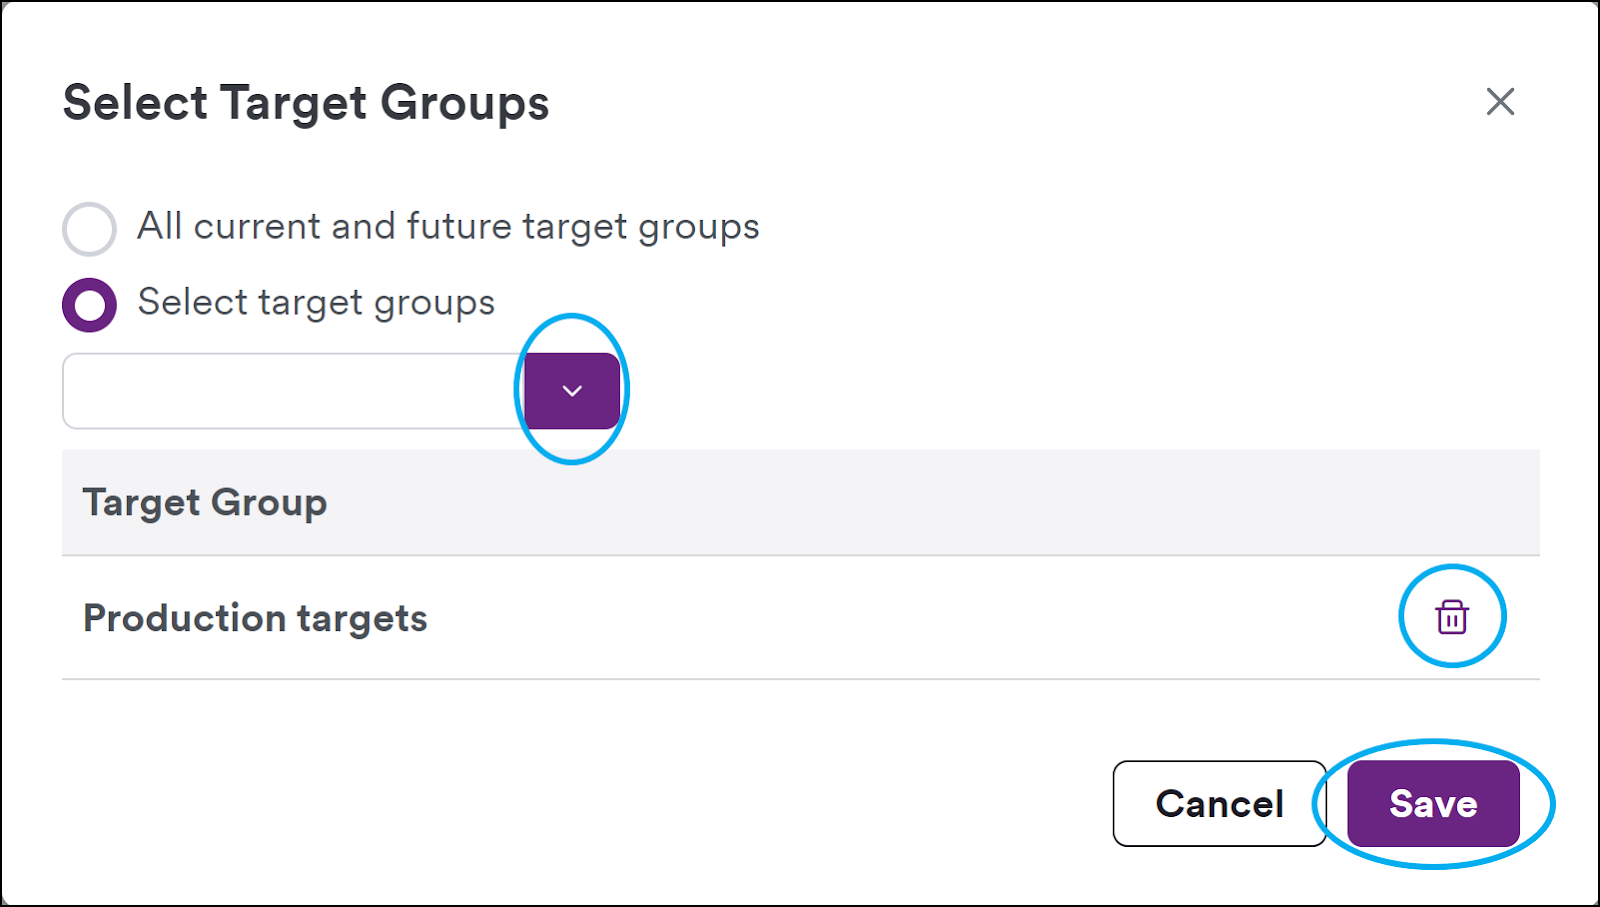Click the Target Group column header
The width and height of the screenshot is (1600, 907).
(205, 502)
